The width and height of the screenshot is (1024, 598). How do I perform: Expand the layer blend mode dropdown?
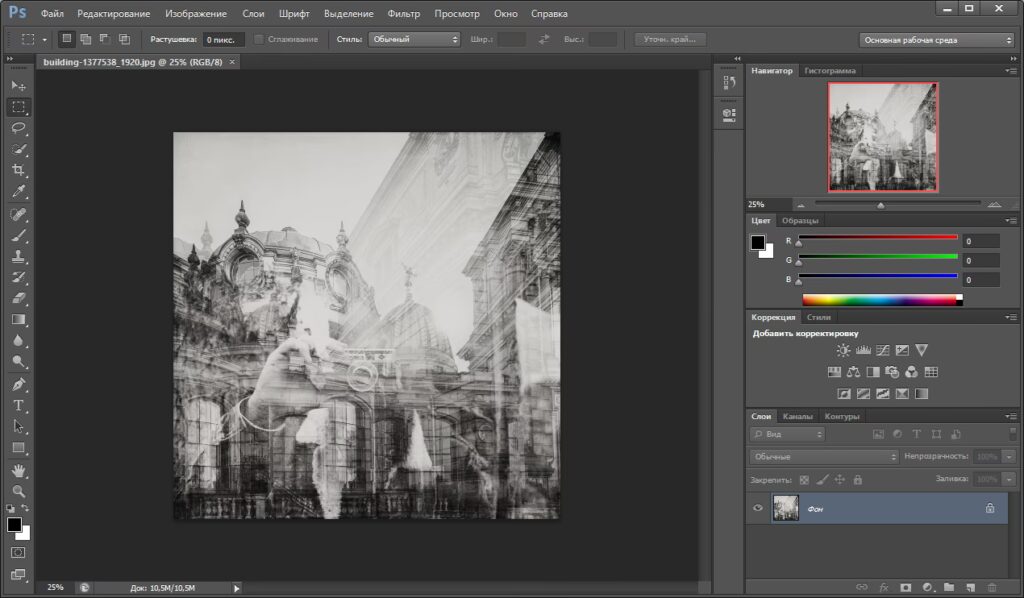coord(824,456)
